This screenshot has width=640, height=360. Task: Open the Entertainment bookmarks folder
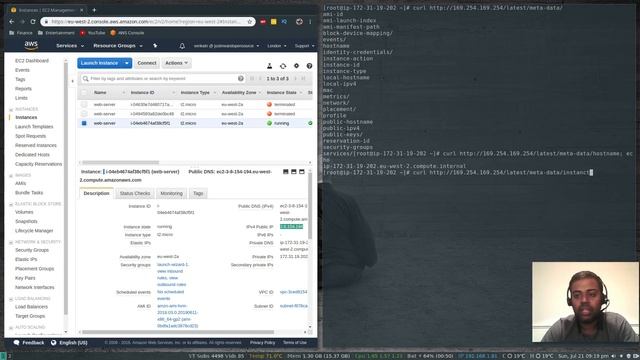(56, 33)
